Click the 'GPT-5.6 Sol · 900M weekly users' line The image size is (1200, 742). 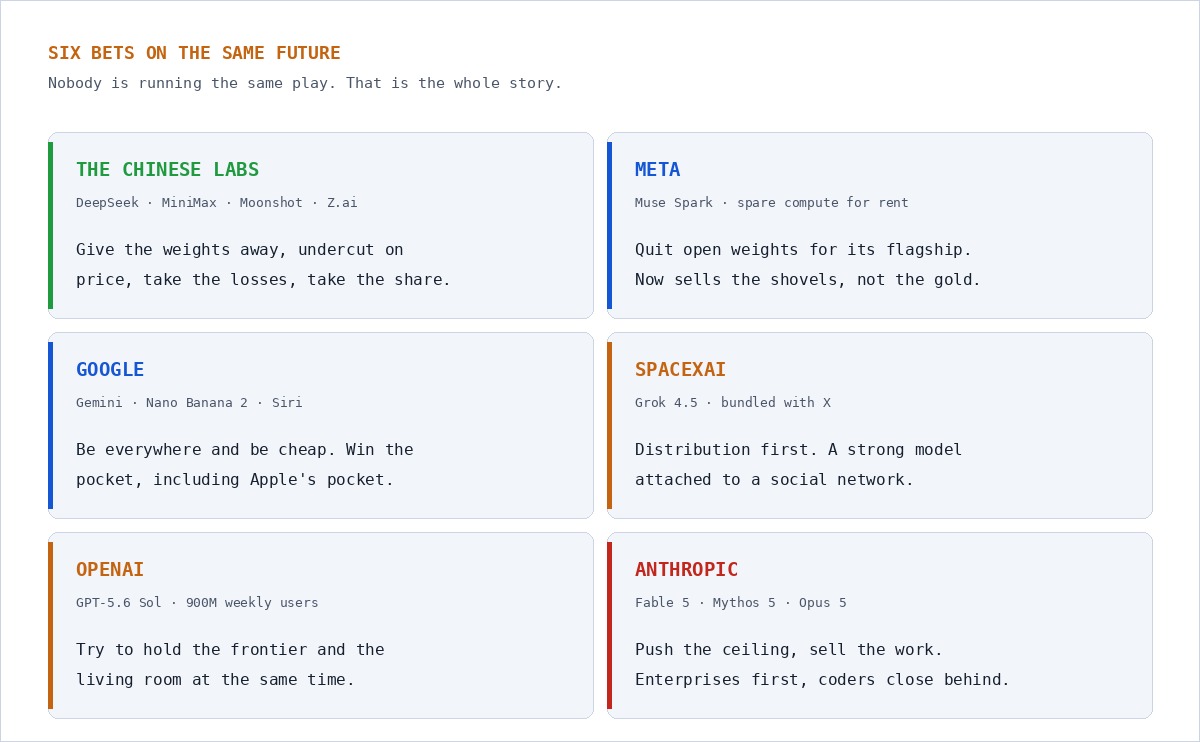[197, 603]
